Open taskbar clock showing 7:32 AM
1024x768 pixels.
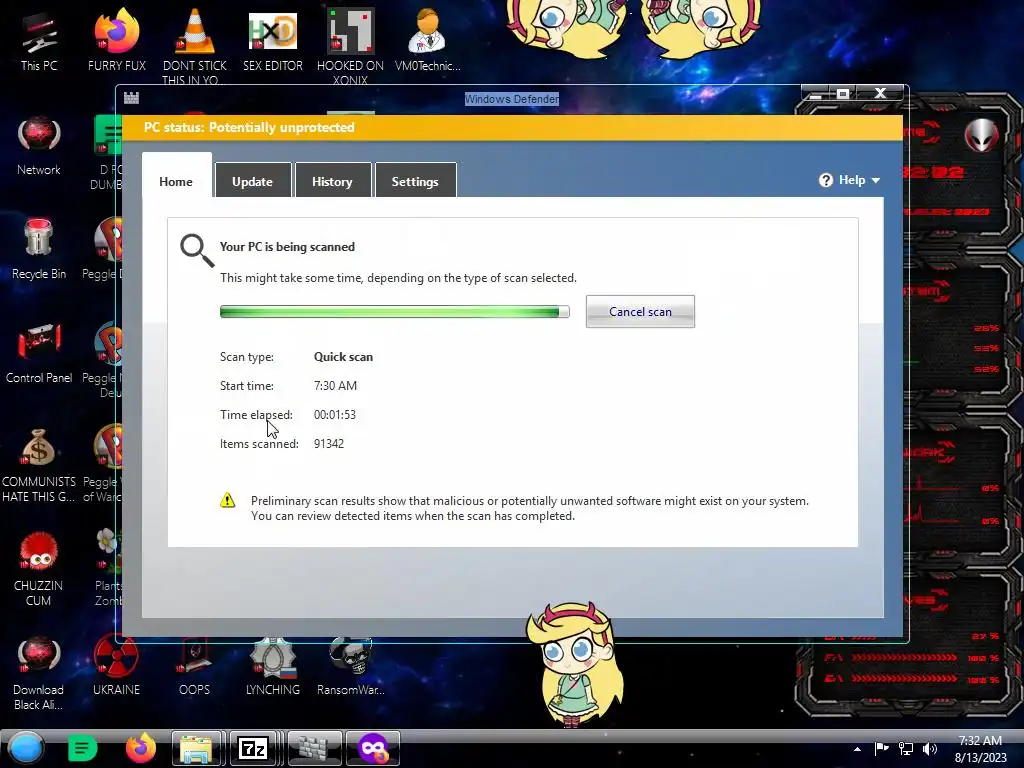tap(980, 748)
